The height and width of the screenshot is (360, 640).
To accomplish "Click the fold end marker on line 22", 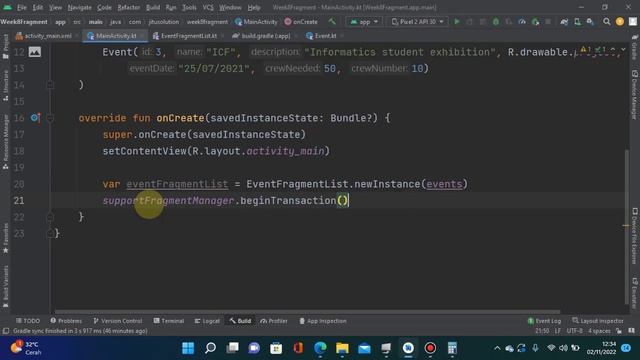I will [x=50, y=217].
